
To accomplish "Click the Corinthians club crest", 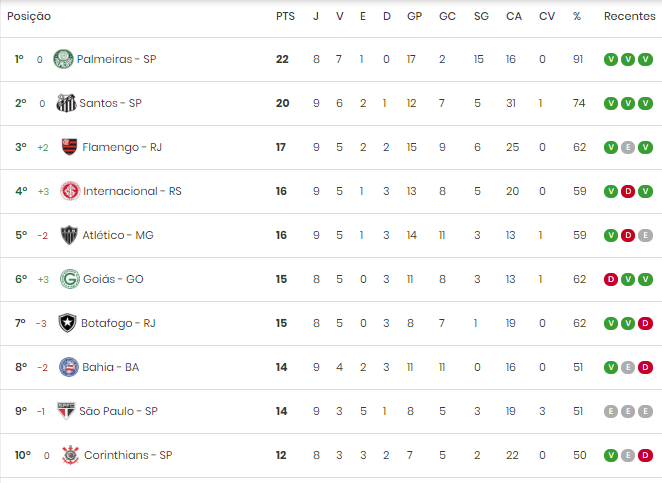I will pos(71,455).
